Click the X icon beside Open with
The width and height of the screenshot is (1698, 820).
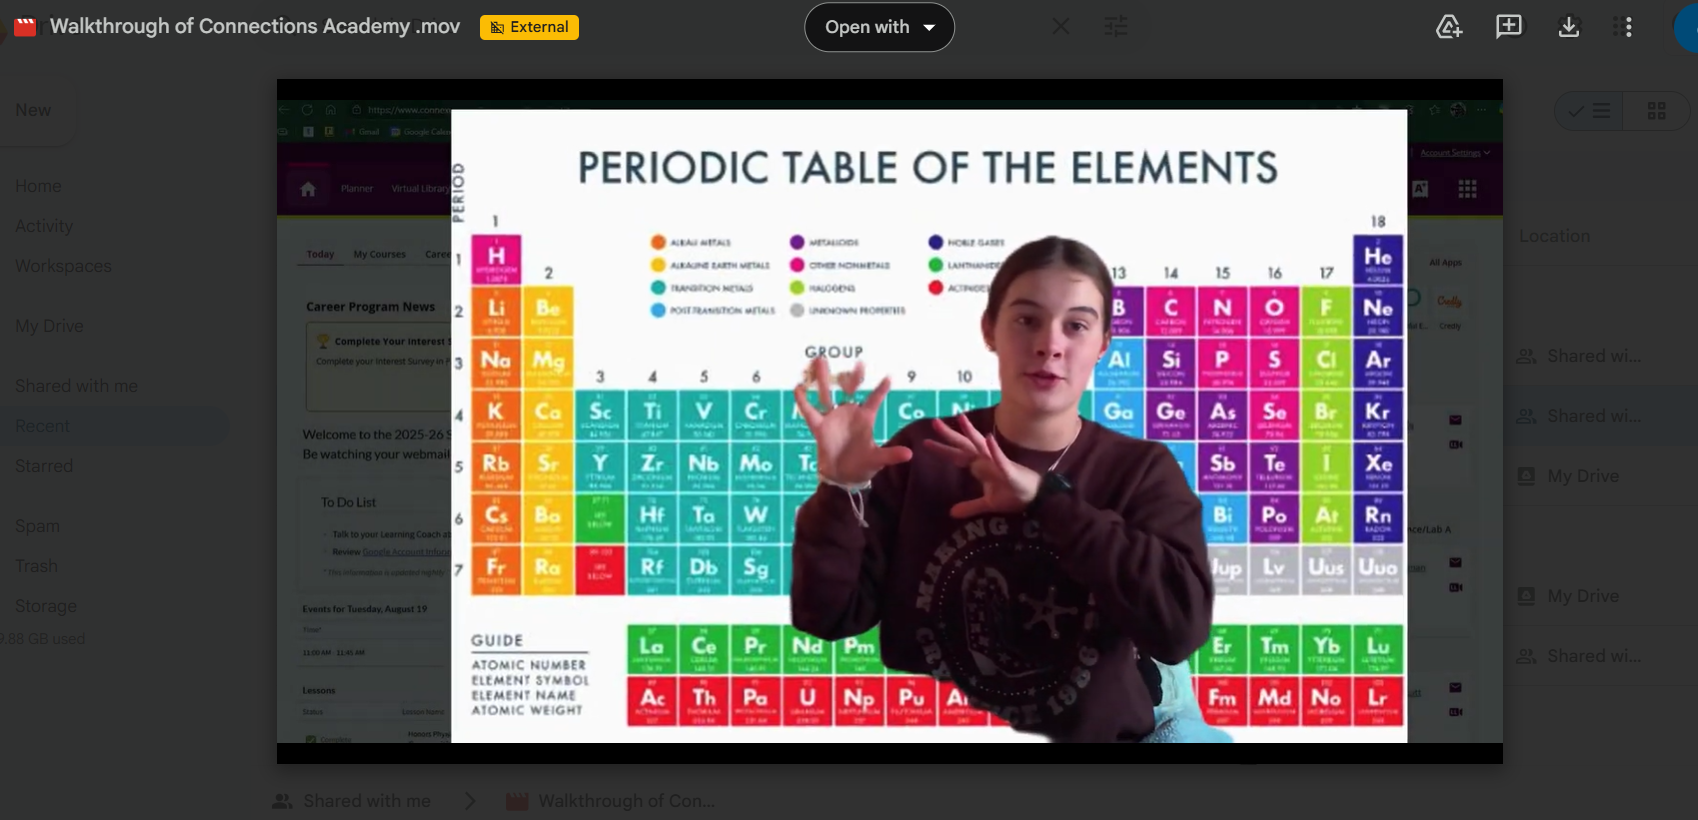1060,27
